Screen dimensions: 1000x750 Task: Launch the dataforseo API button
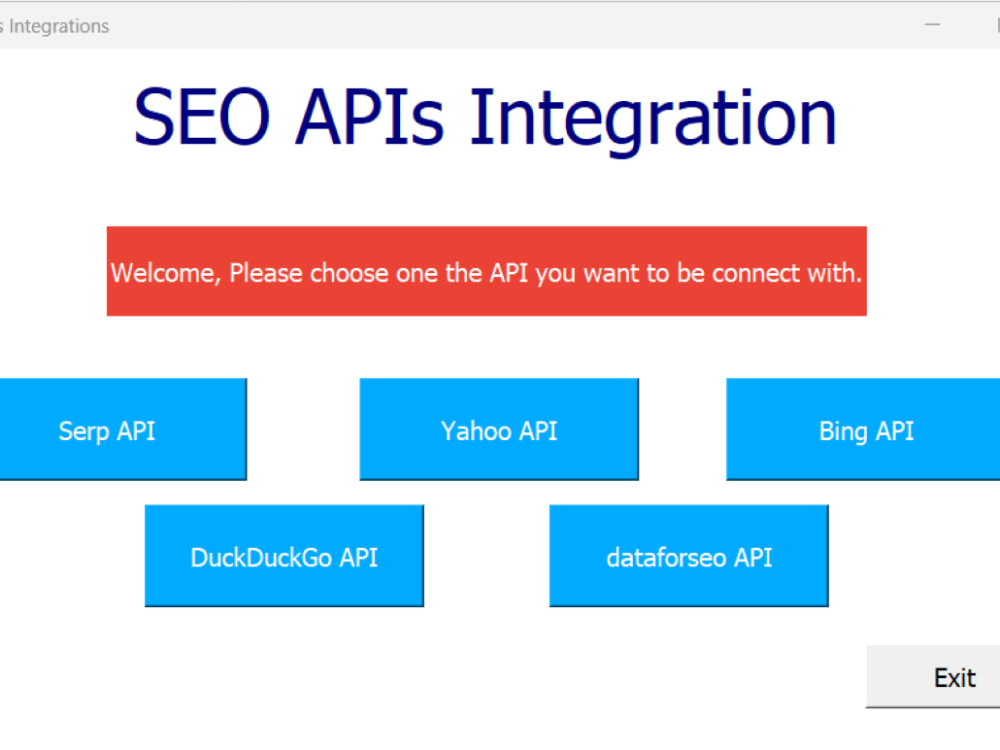pyautogui.click(x=689, y=555)
